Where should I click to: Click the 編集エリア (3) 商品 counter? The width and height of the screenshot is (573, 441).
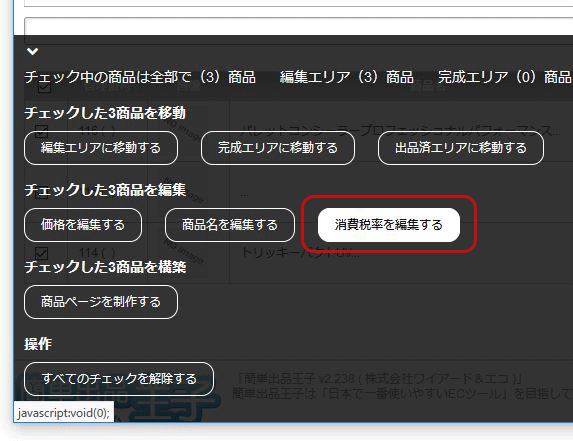pos(346,77)
